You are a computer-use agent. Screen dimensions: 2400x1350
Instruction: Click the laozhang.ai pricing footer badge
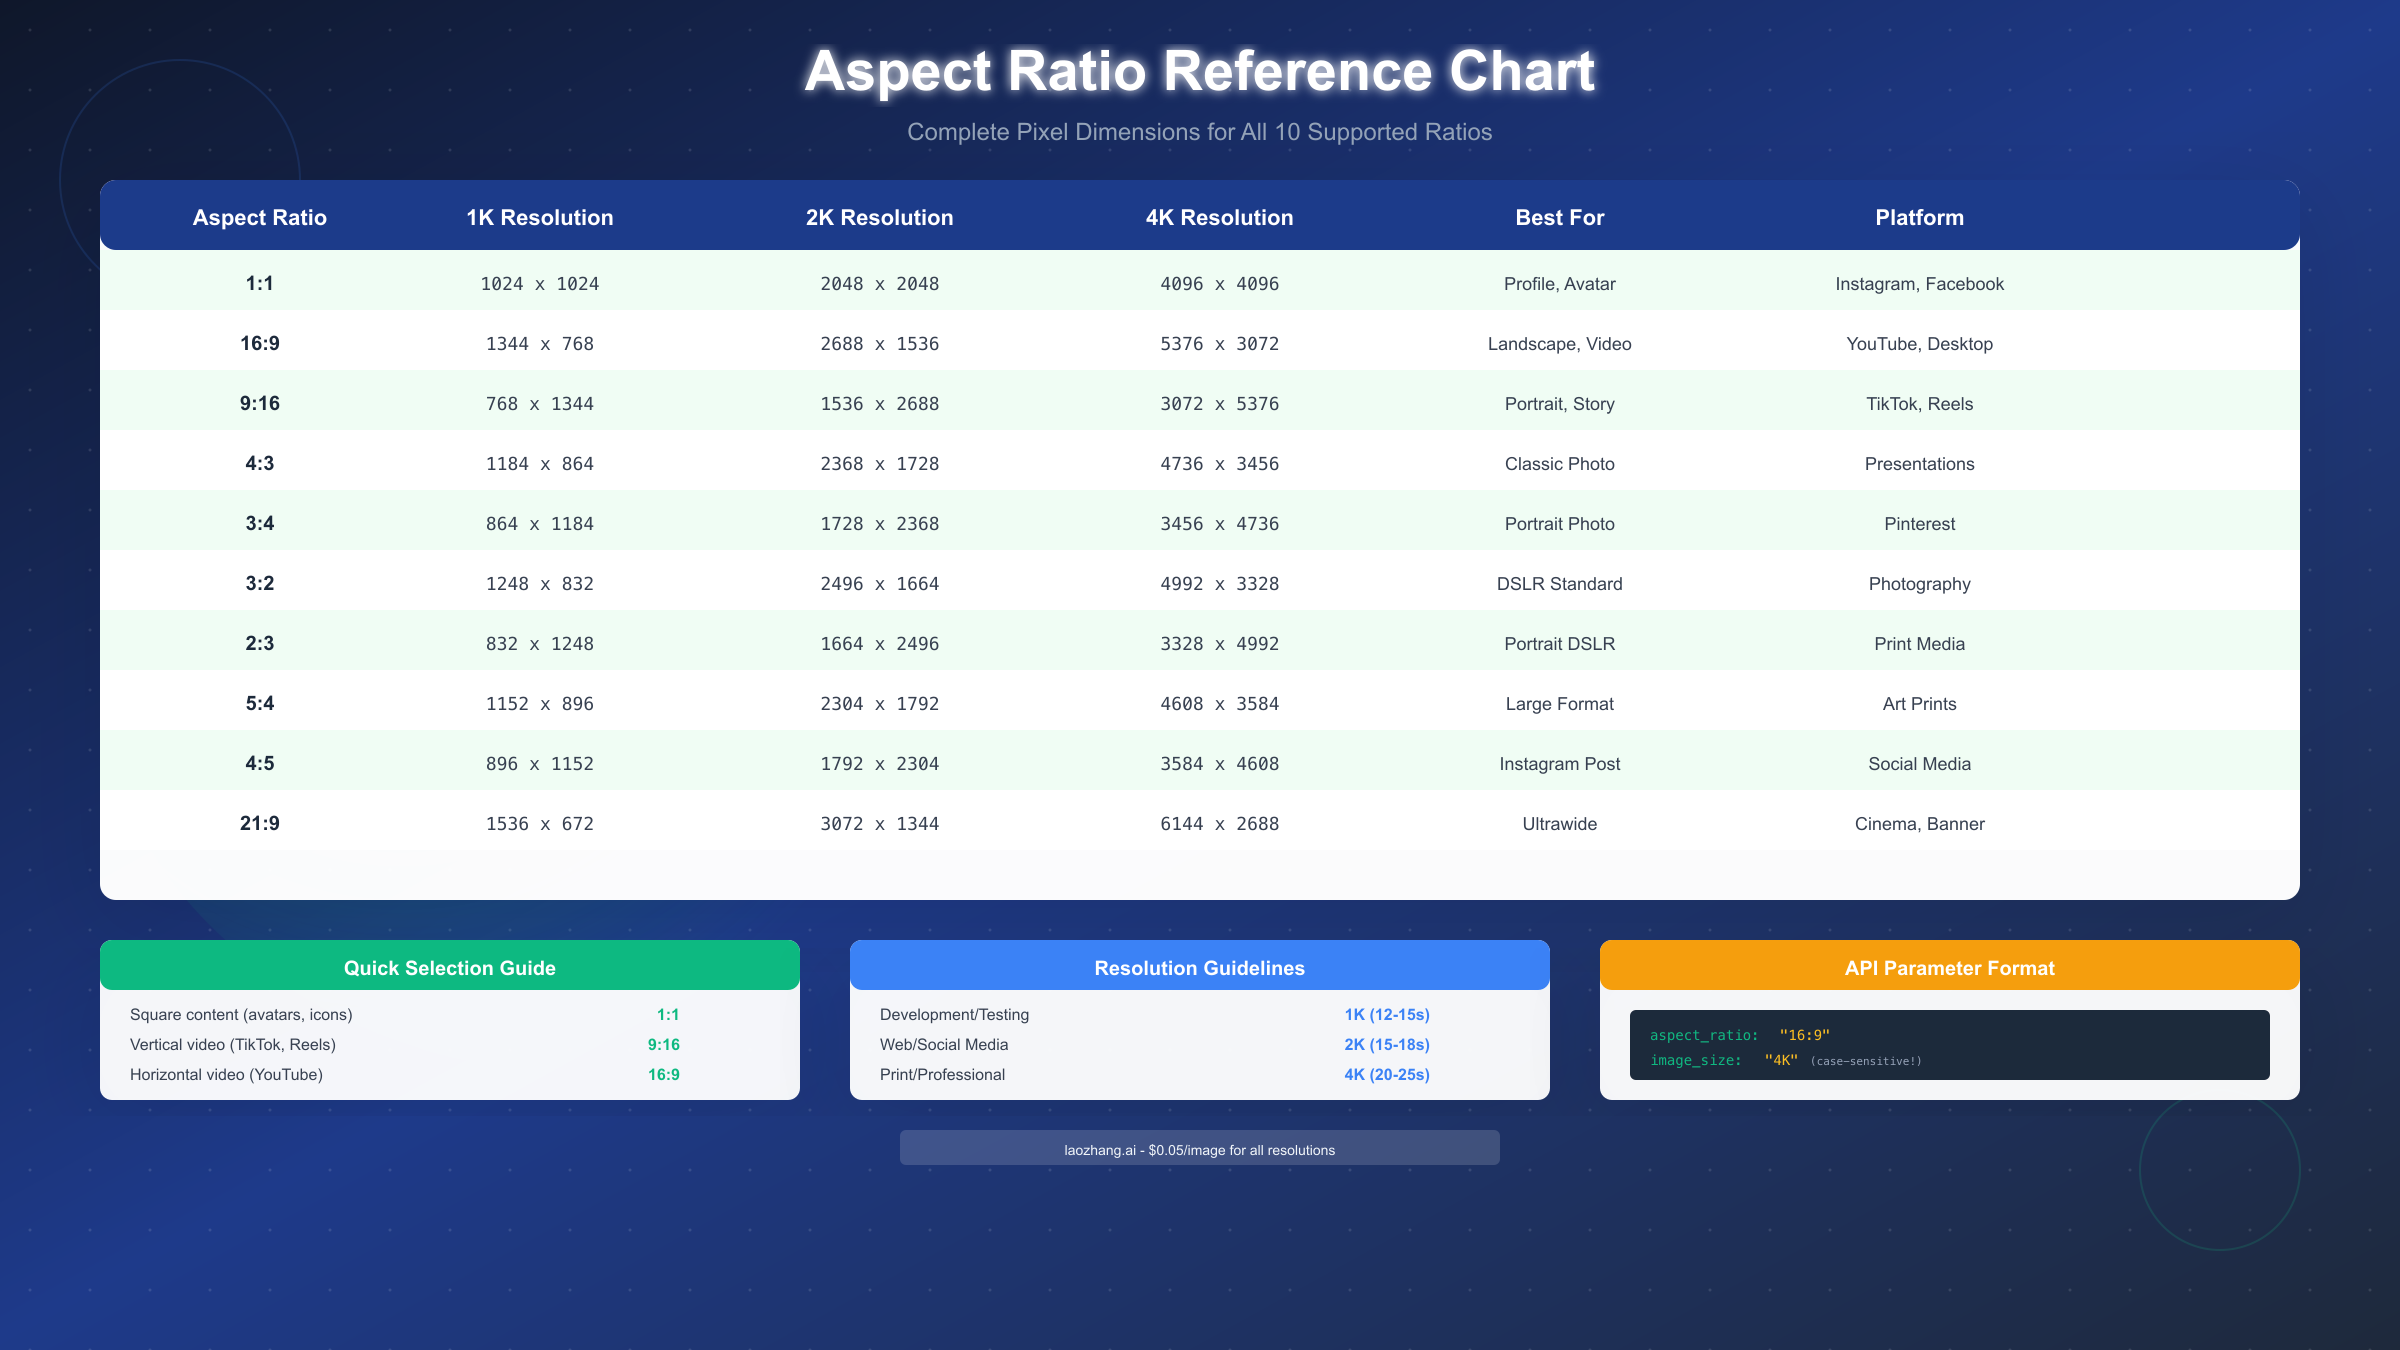pos(1199,1149)
